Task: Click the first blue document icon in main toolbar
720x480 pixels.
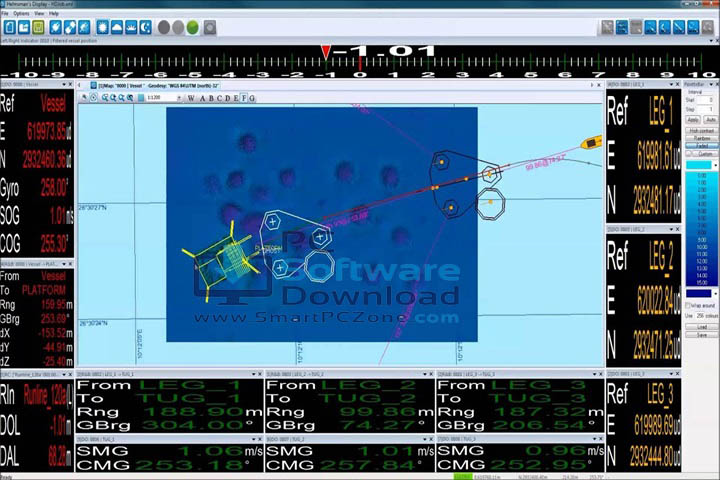Action: point(10,28)
